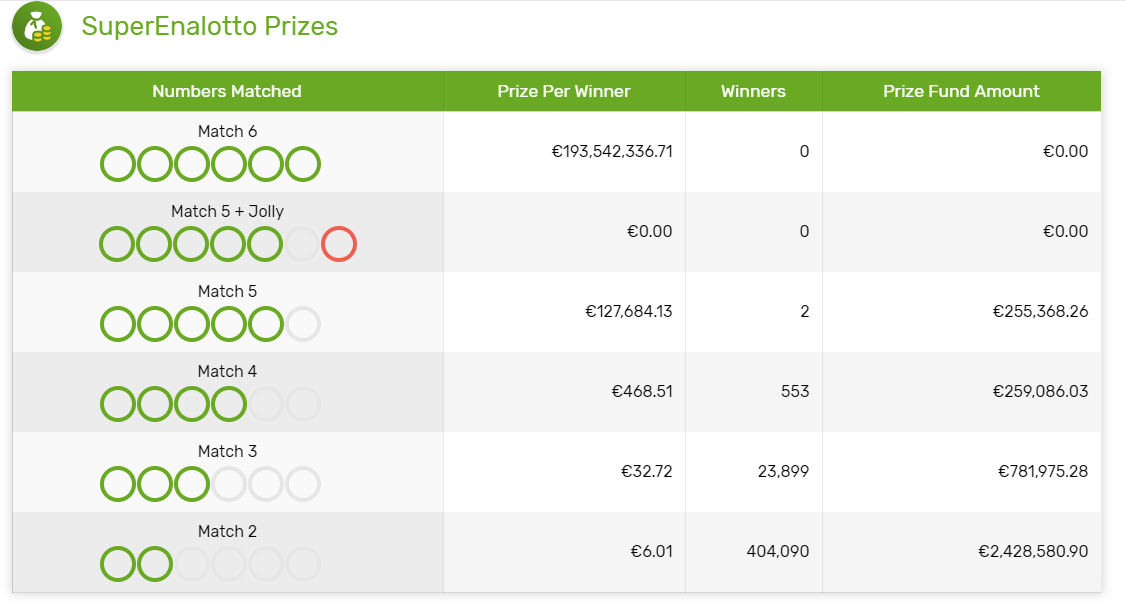Select the €2,428,580.90 prize fund cell

(x=1033, y=552)
